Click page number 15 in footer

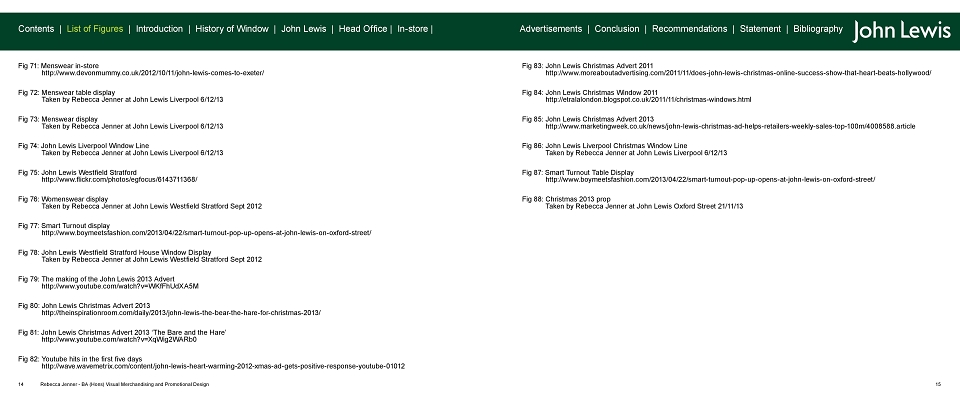click(938, 384)
